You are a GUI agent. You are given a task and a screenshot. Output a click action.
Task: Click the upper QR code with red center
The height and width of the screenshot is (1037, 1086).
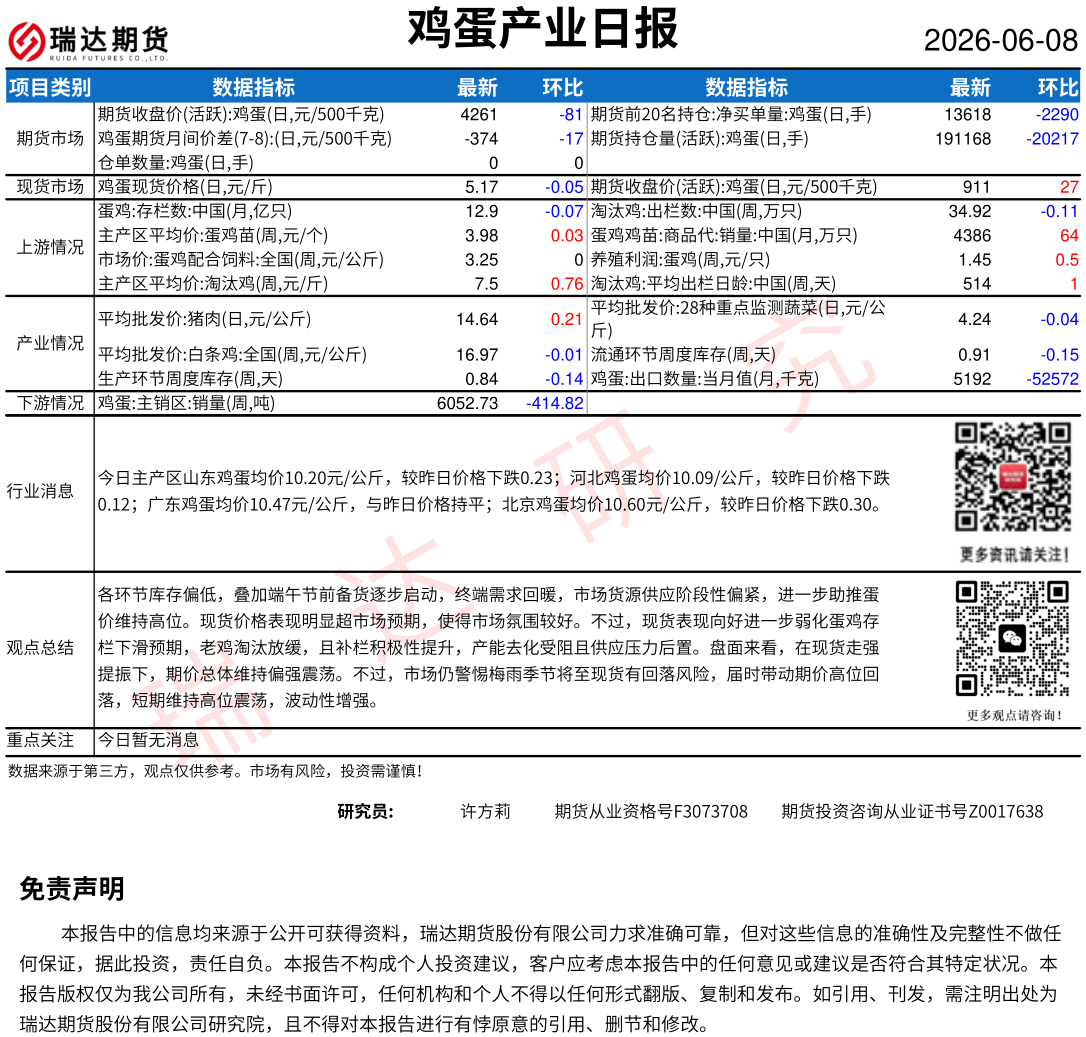coord(1013,477)
